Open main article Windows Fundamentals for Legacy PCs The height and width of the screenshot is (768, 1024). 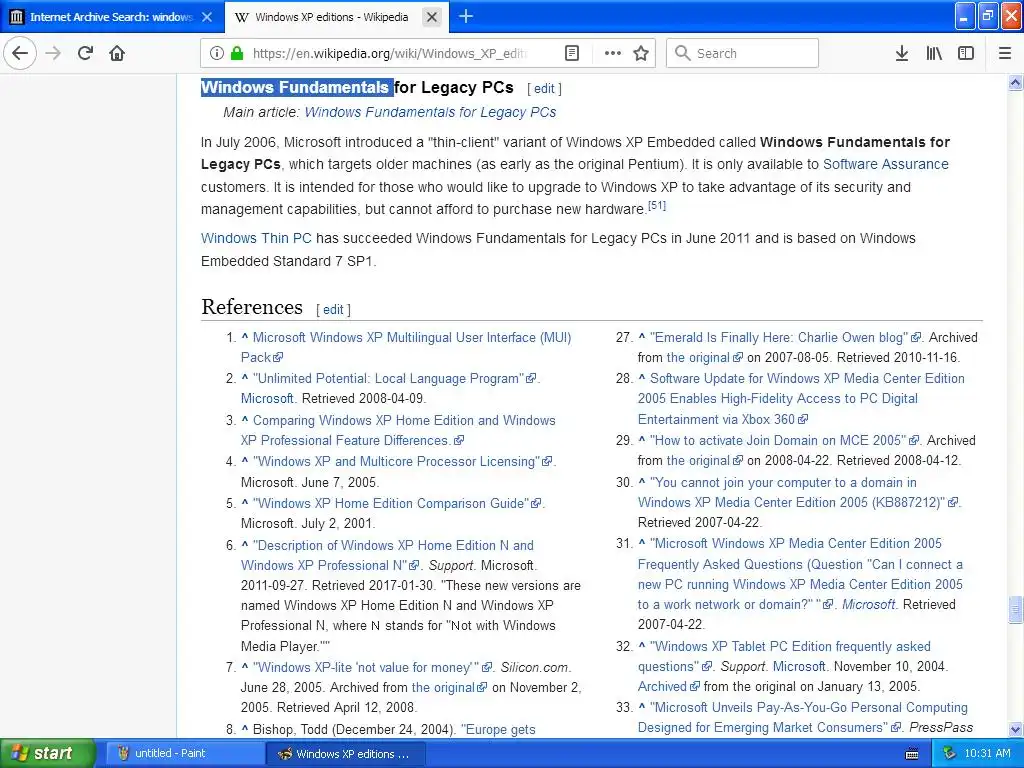(430, 112)
